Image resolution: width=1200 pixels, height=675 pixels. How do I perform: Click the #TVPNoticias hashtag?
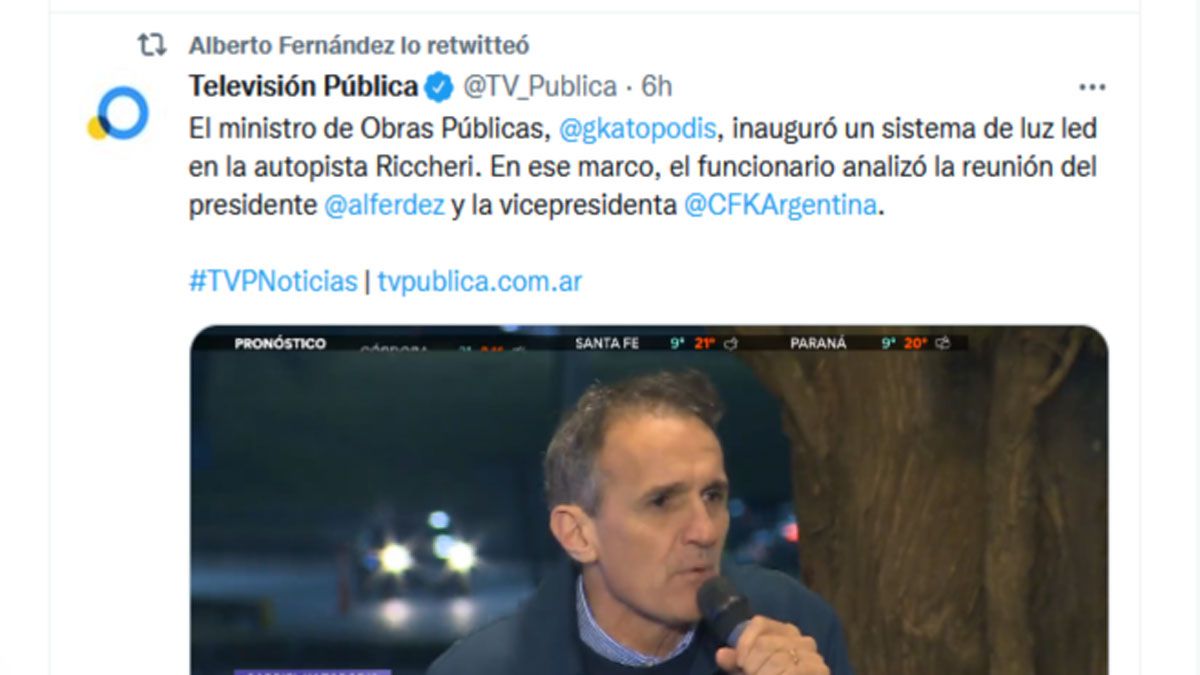(x=273, y=282)
